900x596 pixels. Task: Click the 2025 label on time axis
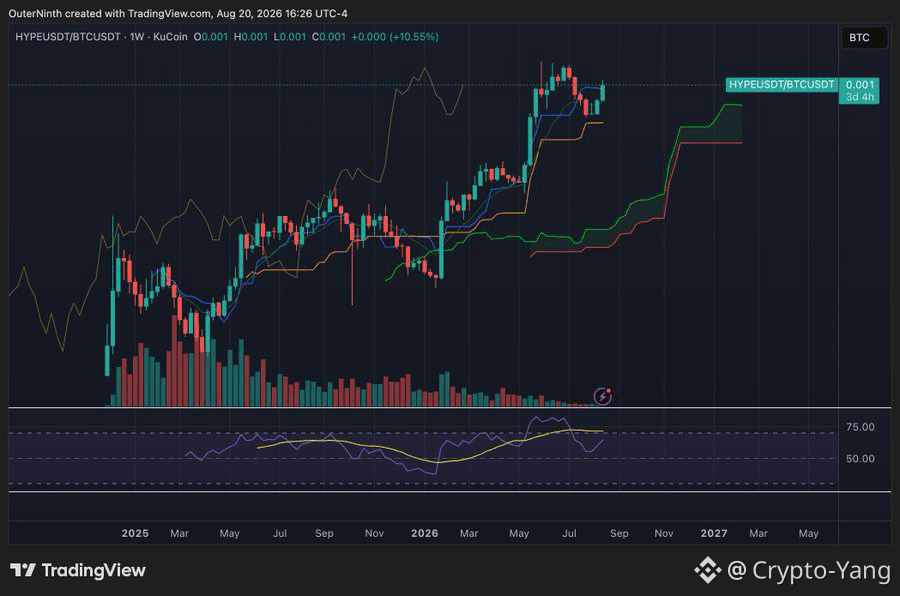(x=135, y=533)
